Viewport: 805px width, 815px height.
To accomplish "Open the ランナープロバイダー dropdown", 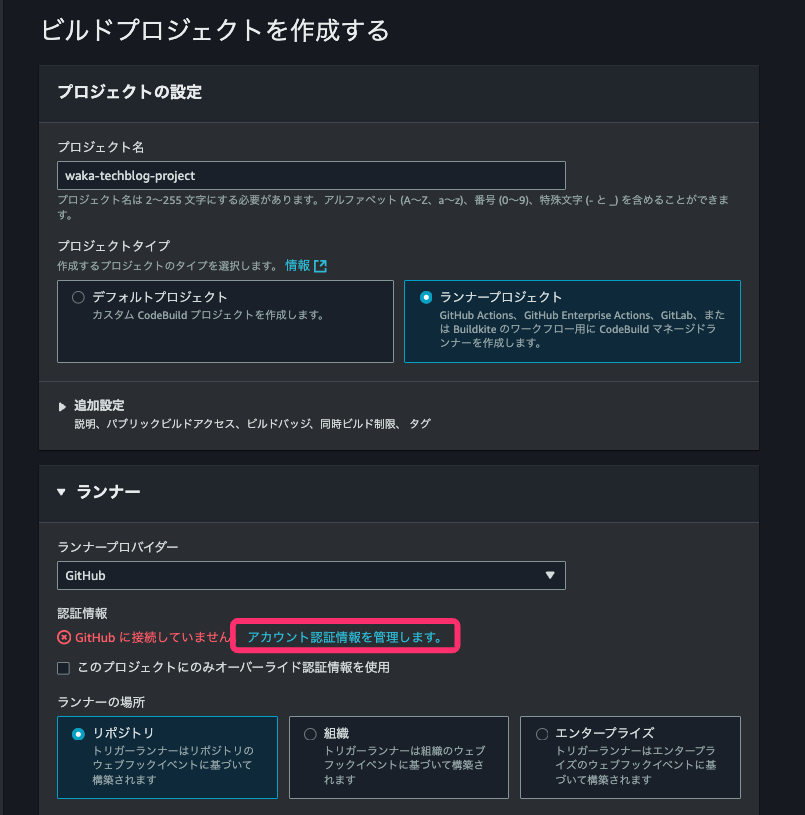I will 310,575.
